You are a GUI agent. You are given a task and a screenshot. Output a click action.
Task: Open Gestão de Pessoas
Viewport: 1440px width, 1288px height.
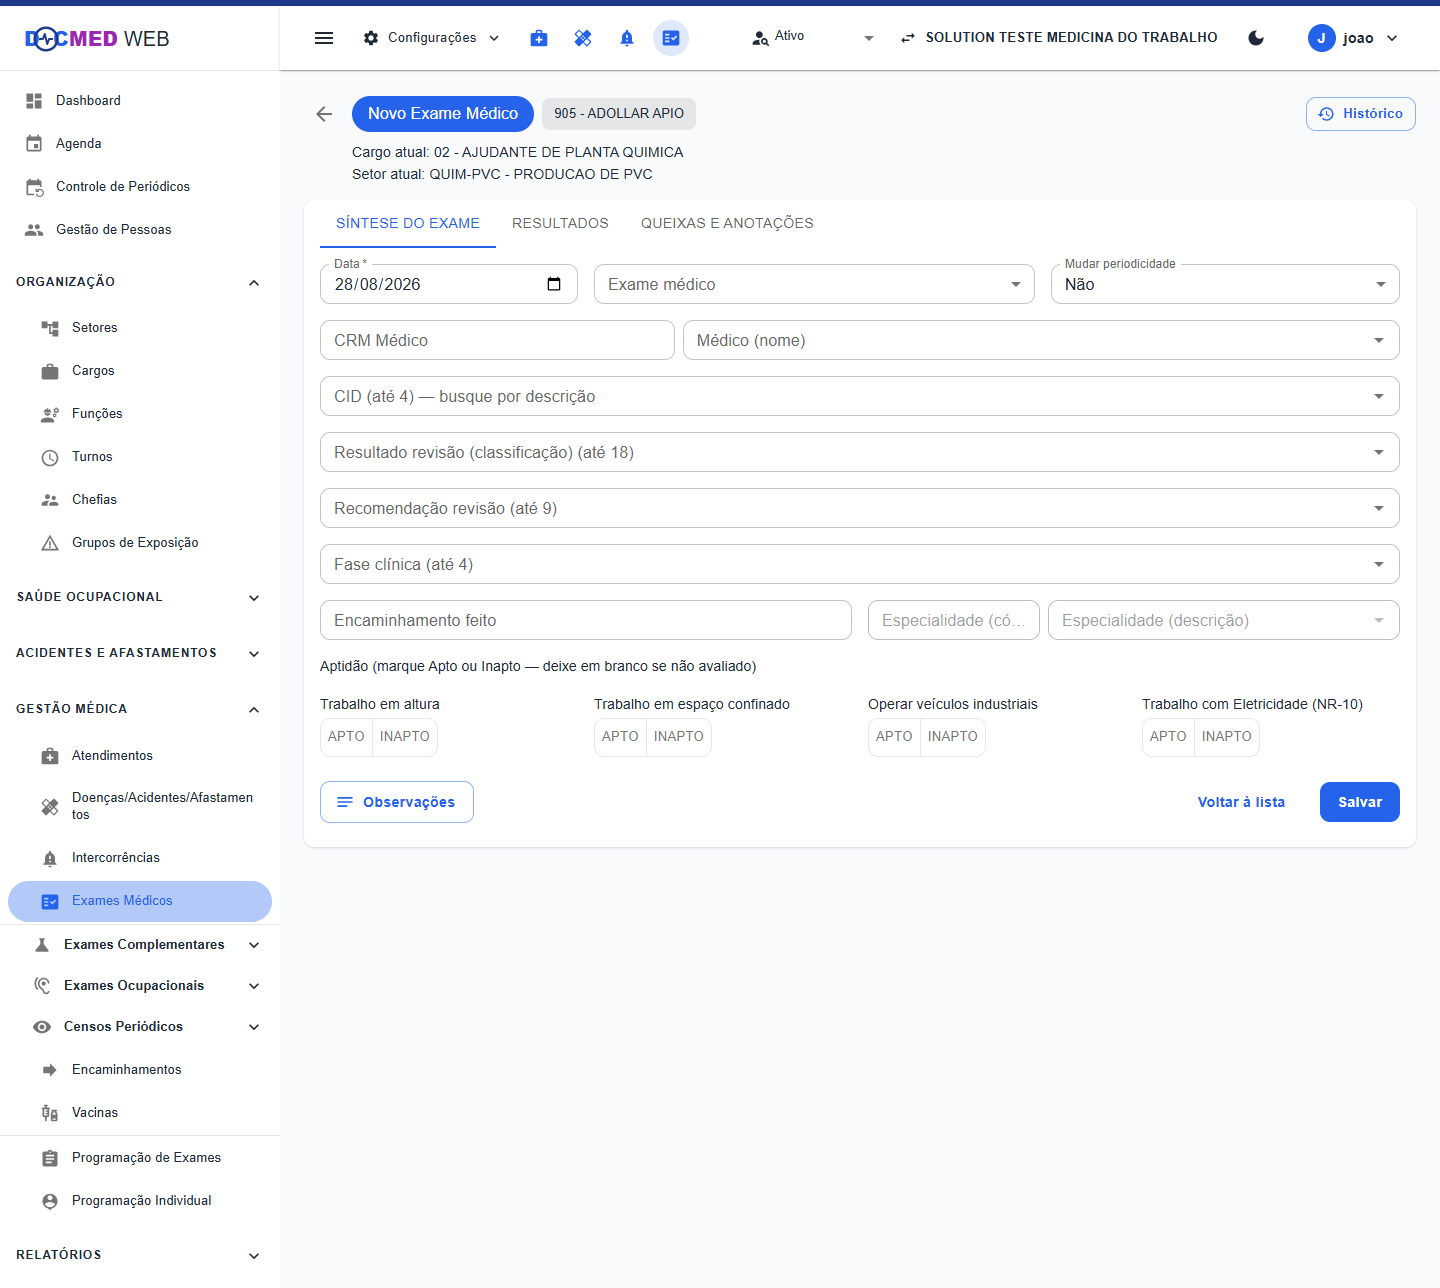pos(140,230)
